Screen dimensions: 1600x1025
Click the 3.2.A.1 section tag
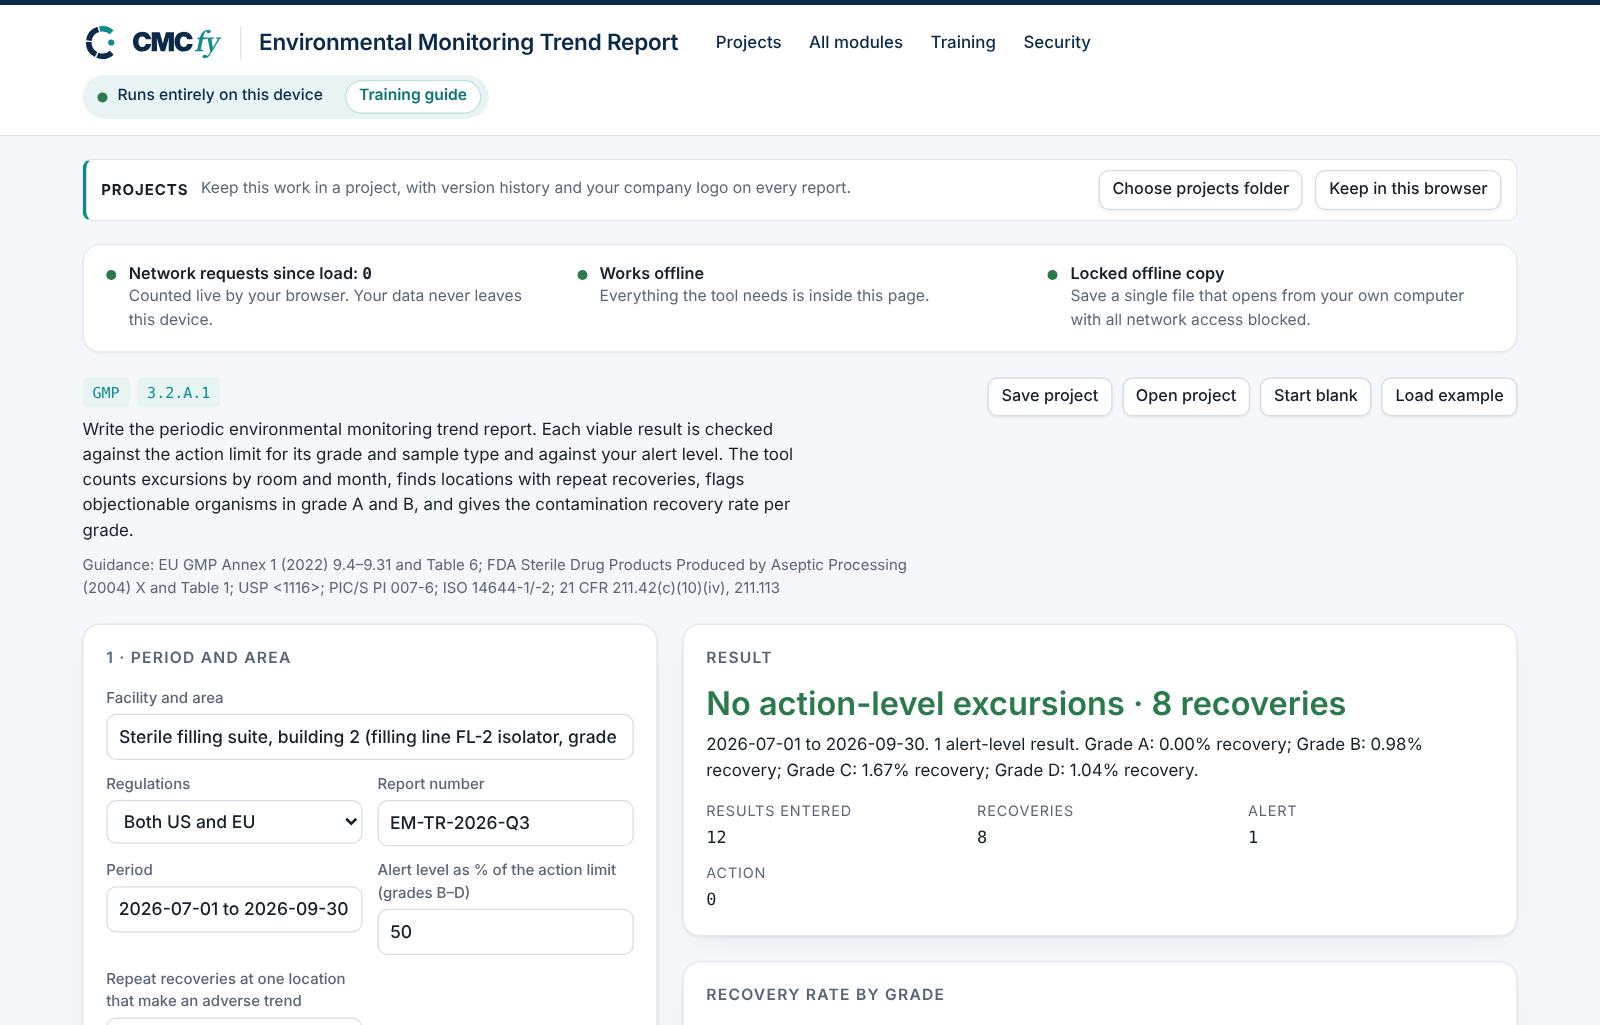coord(179,393)
